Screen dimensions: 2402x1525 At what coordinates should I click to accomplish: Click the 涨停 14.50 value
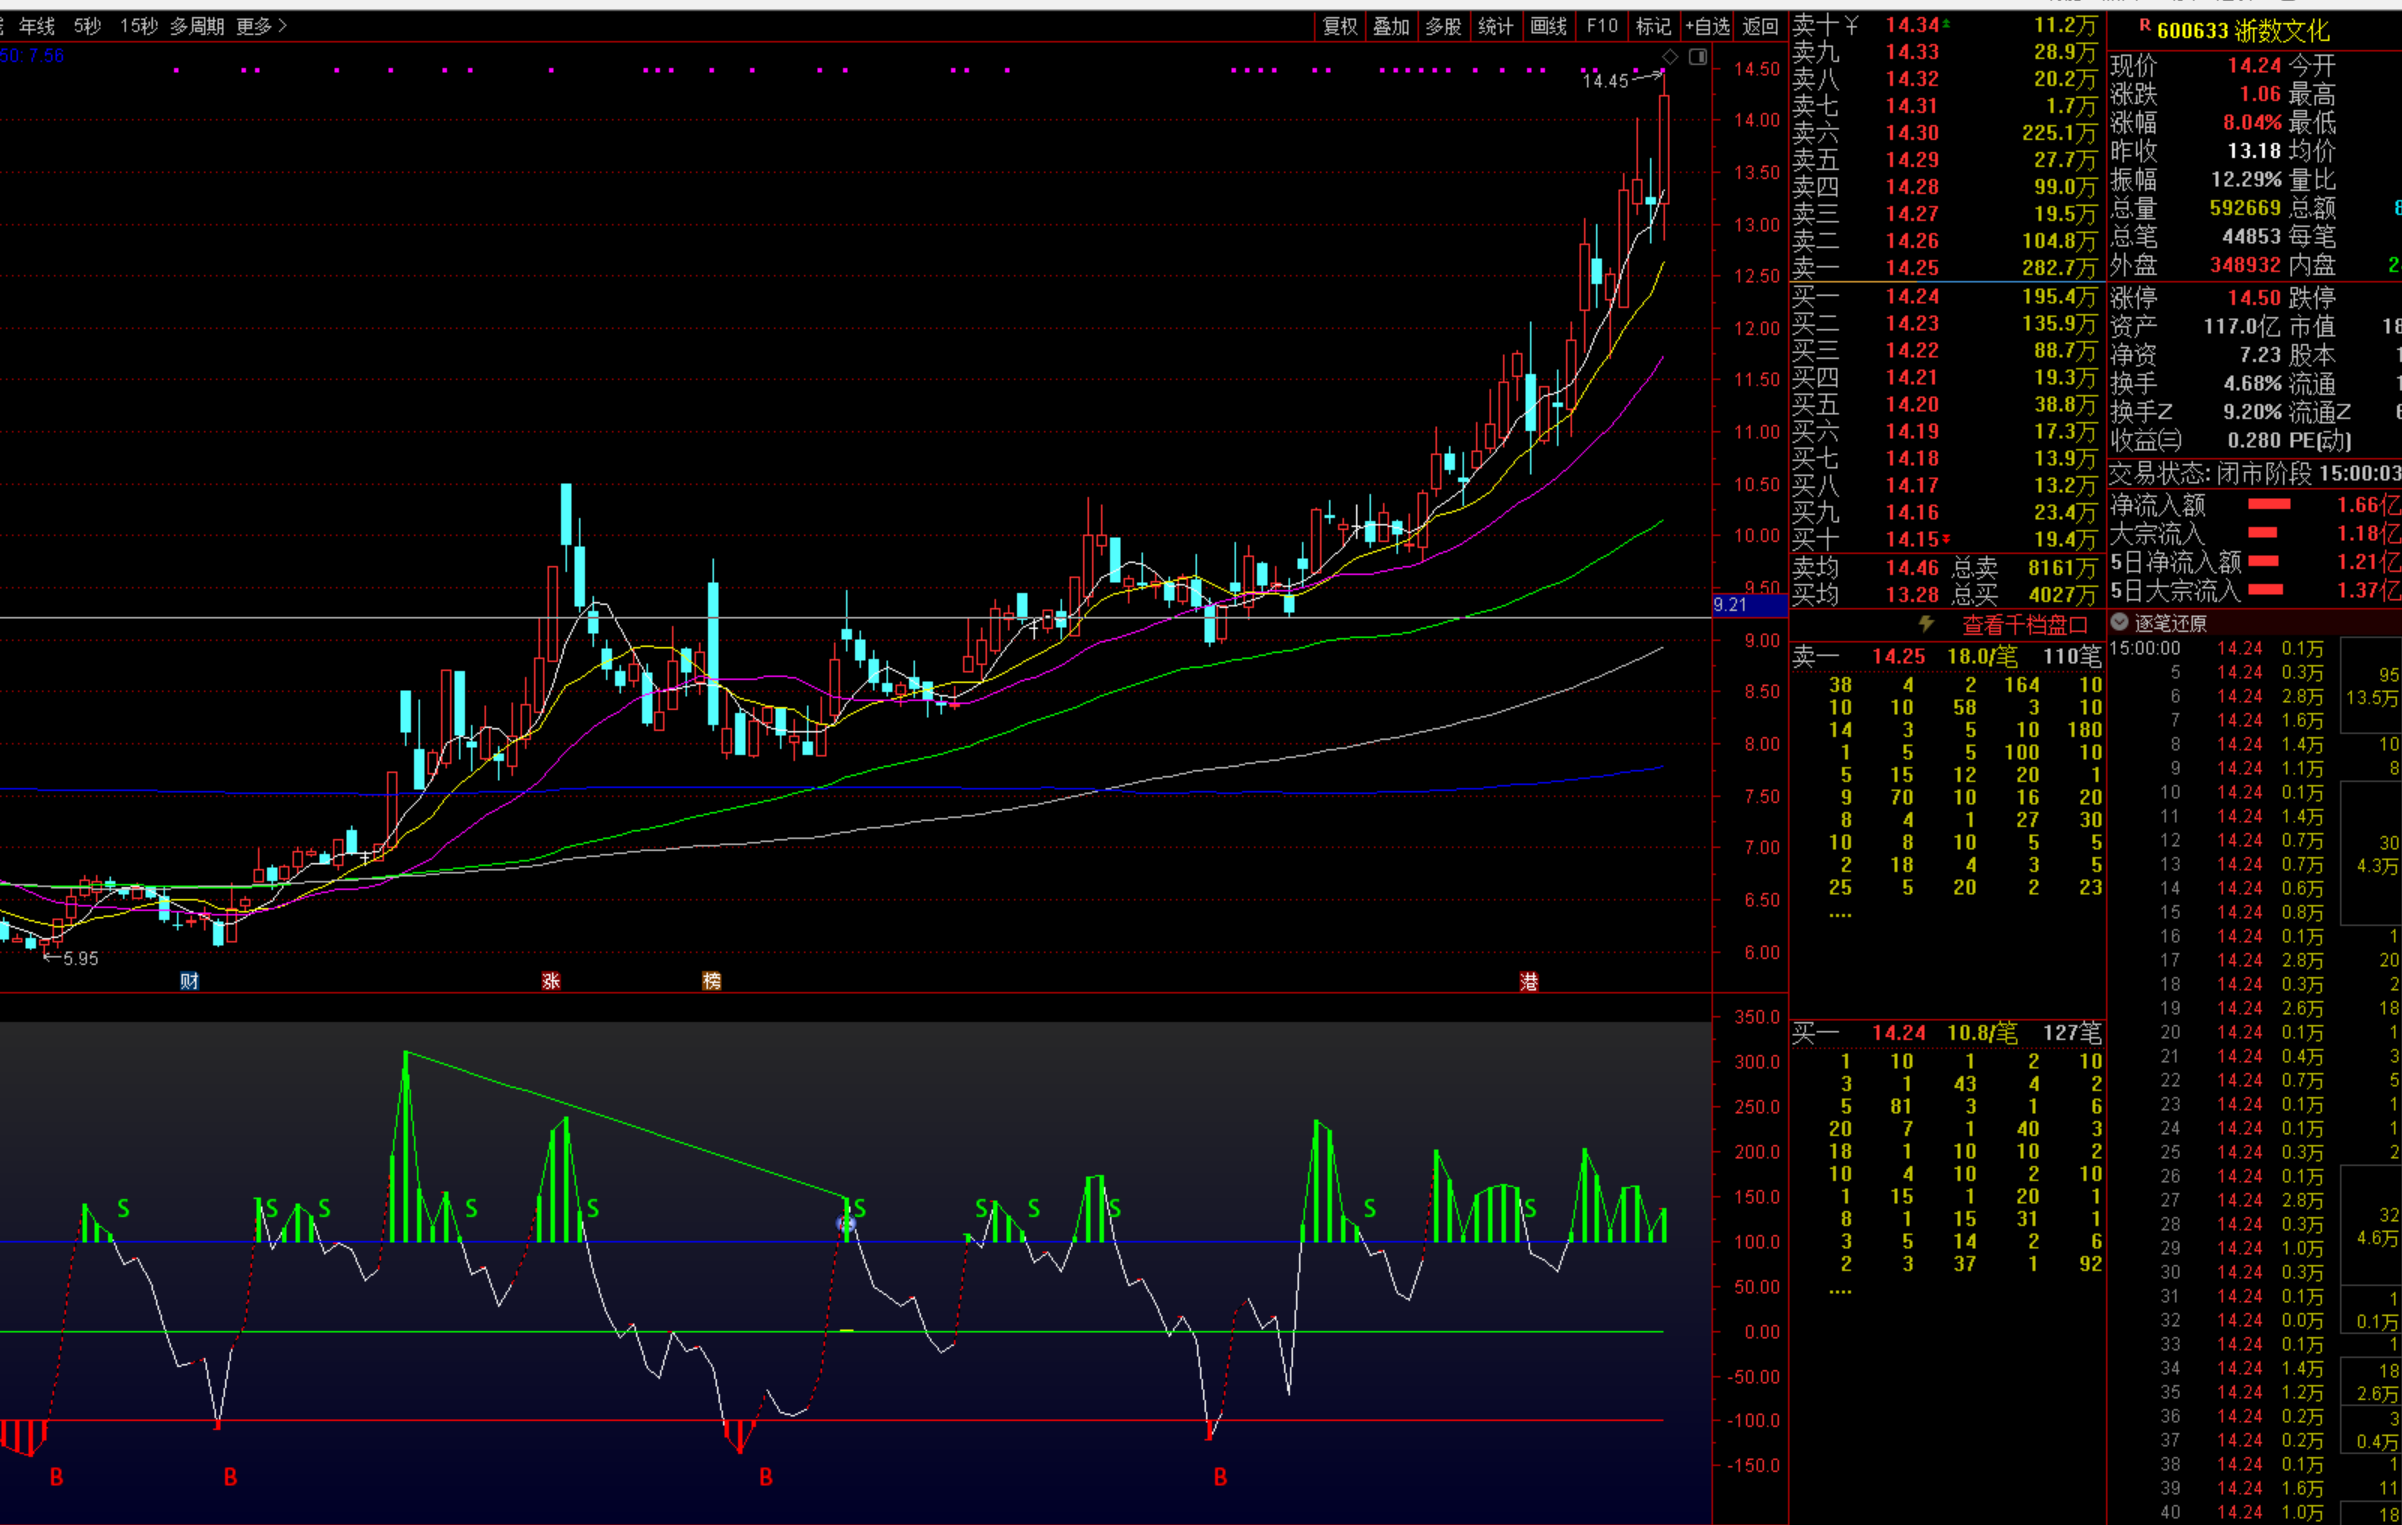click(x=2254, y=298)
